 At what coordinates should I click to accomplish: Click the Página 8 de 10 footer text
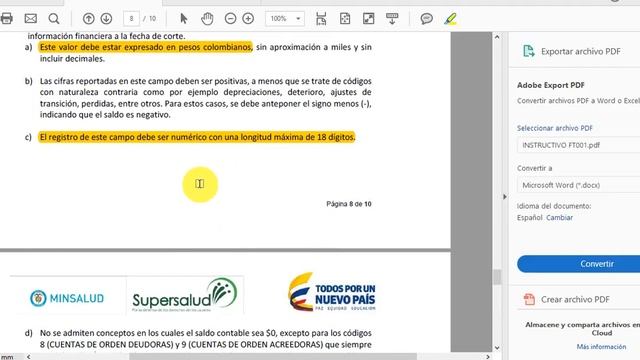click(x=349, y=204)
